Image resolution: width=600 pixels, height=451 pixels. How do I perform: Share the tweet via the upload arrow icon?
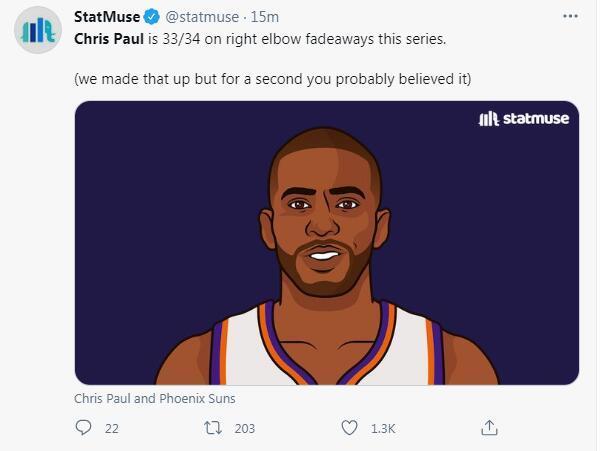[x=489, y=428]
